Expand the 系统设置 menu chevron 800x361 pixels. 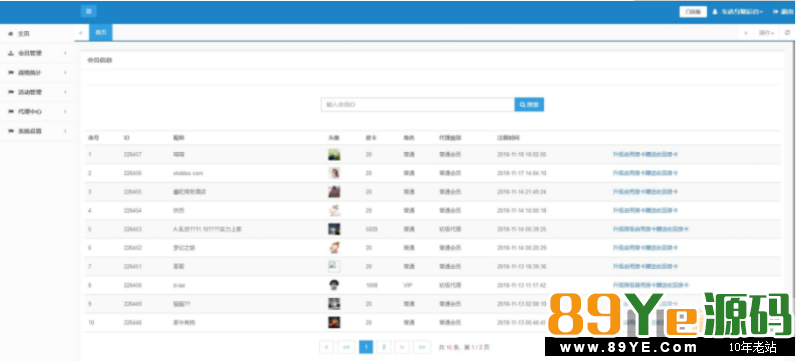coord(65,131)
